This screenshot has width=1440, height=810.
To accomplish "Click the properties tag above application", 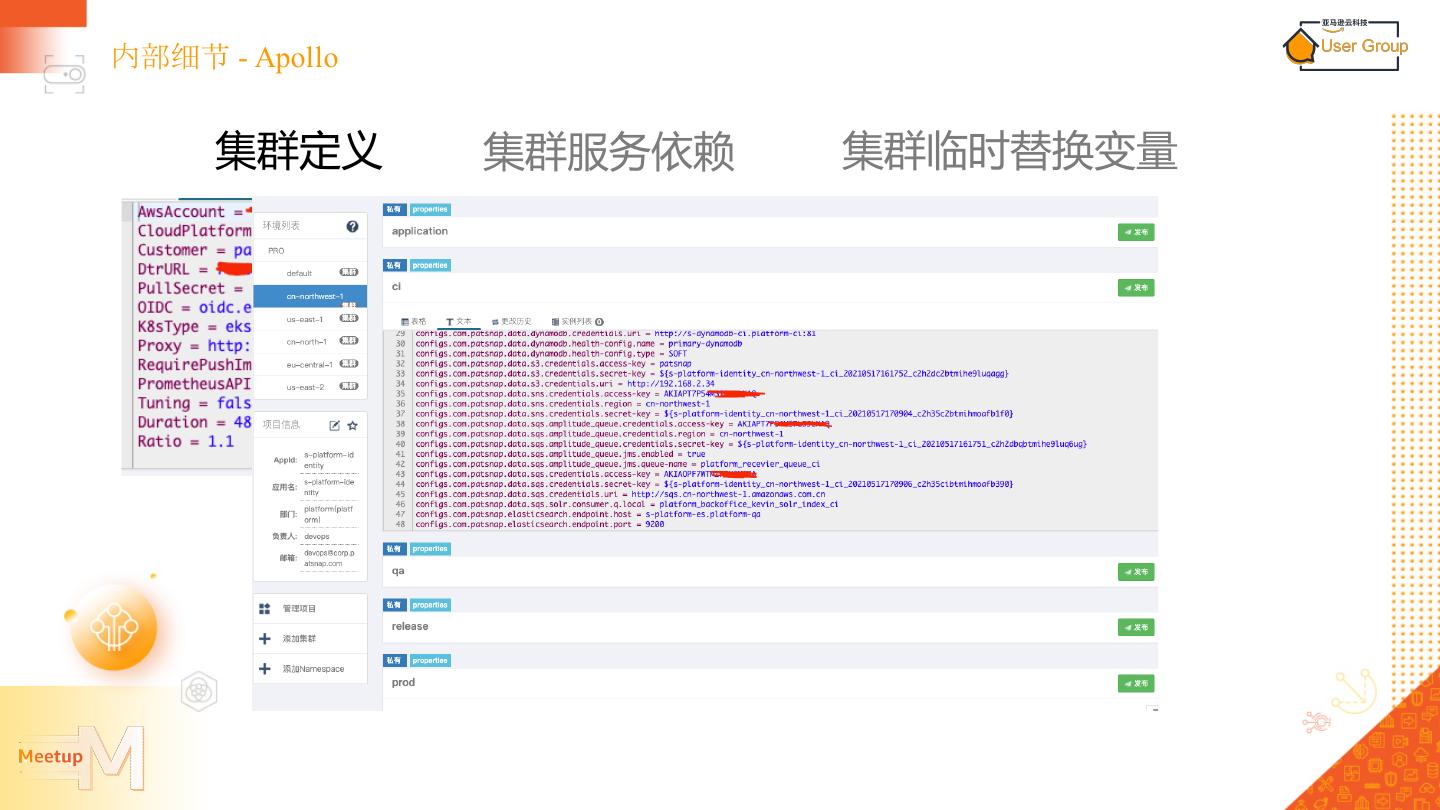I will (430, 209).
